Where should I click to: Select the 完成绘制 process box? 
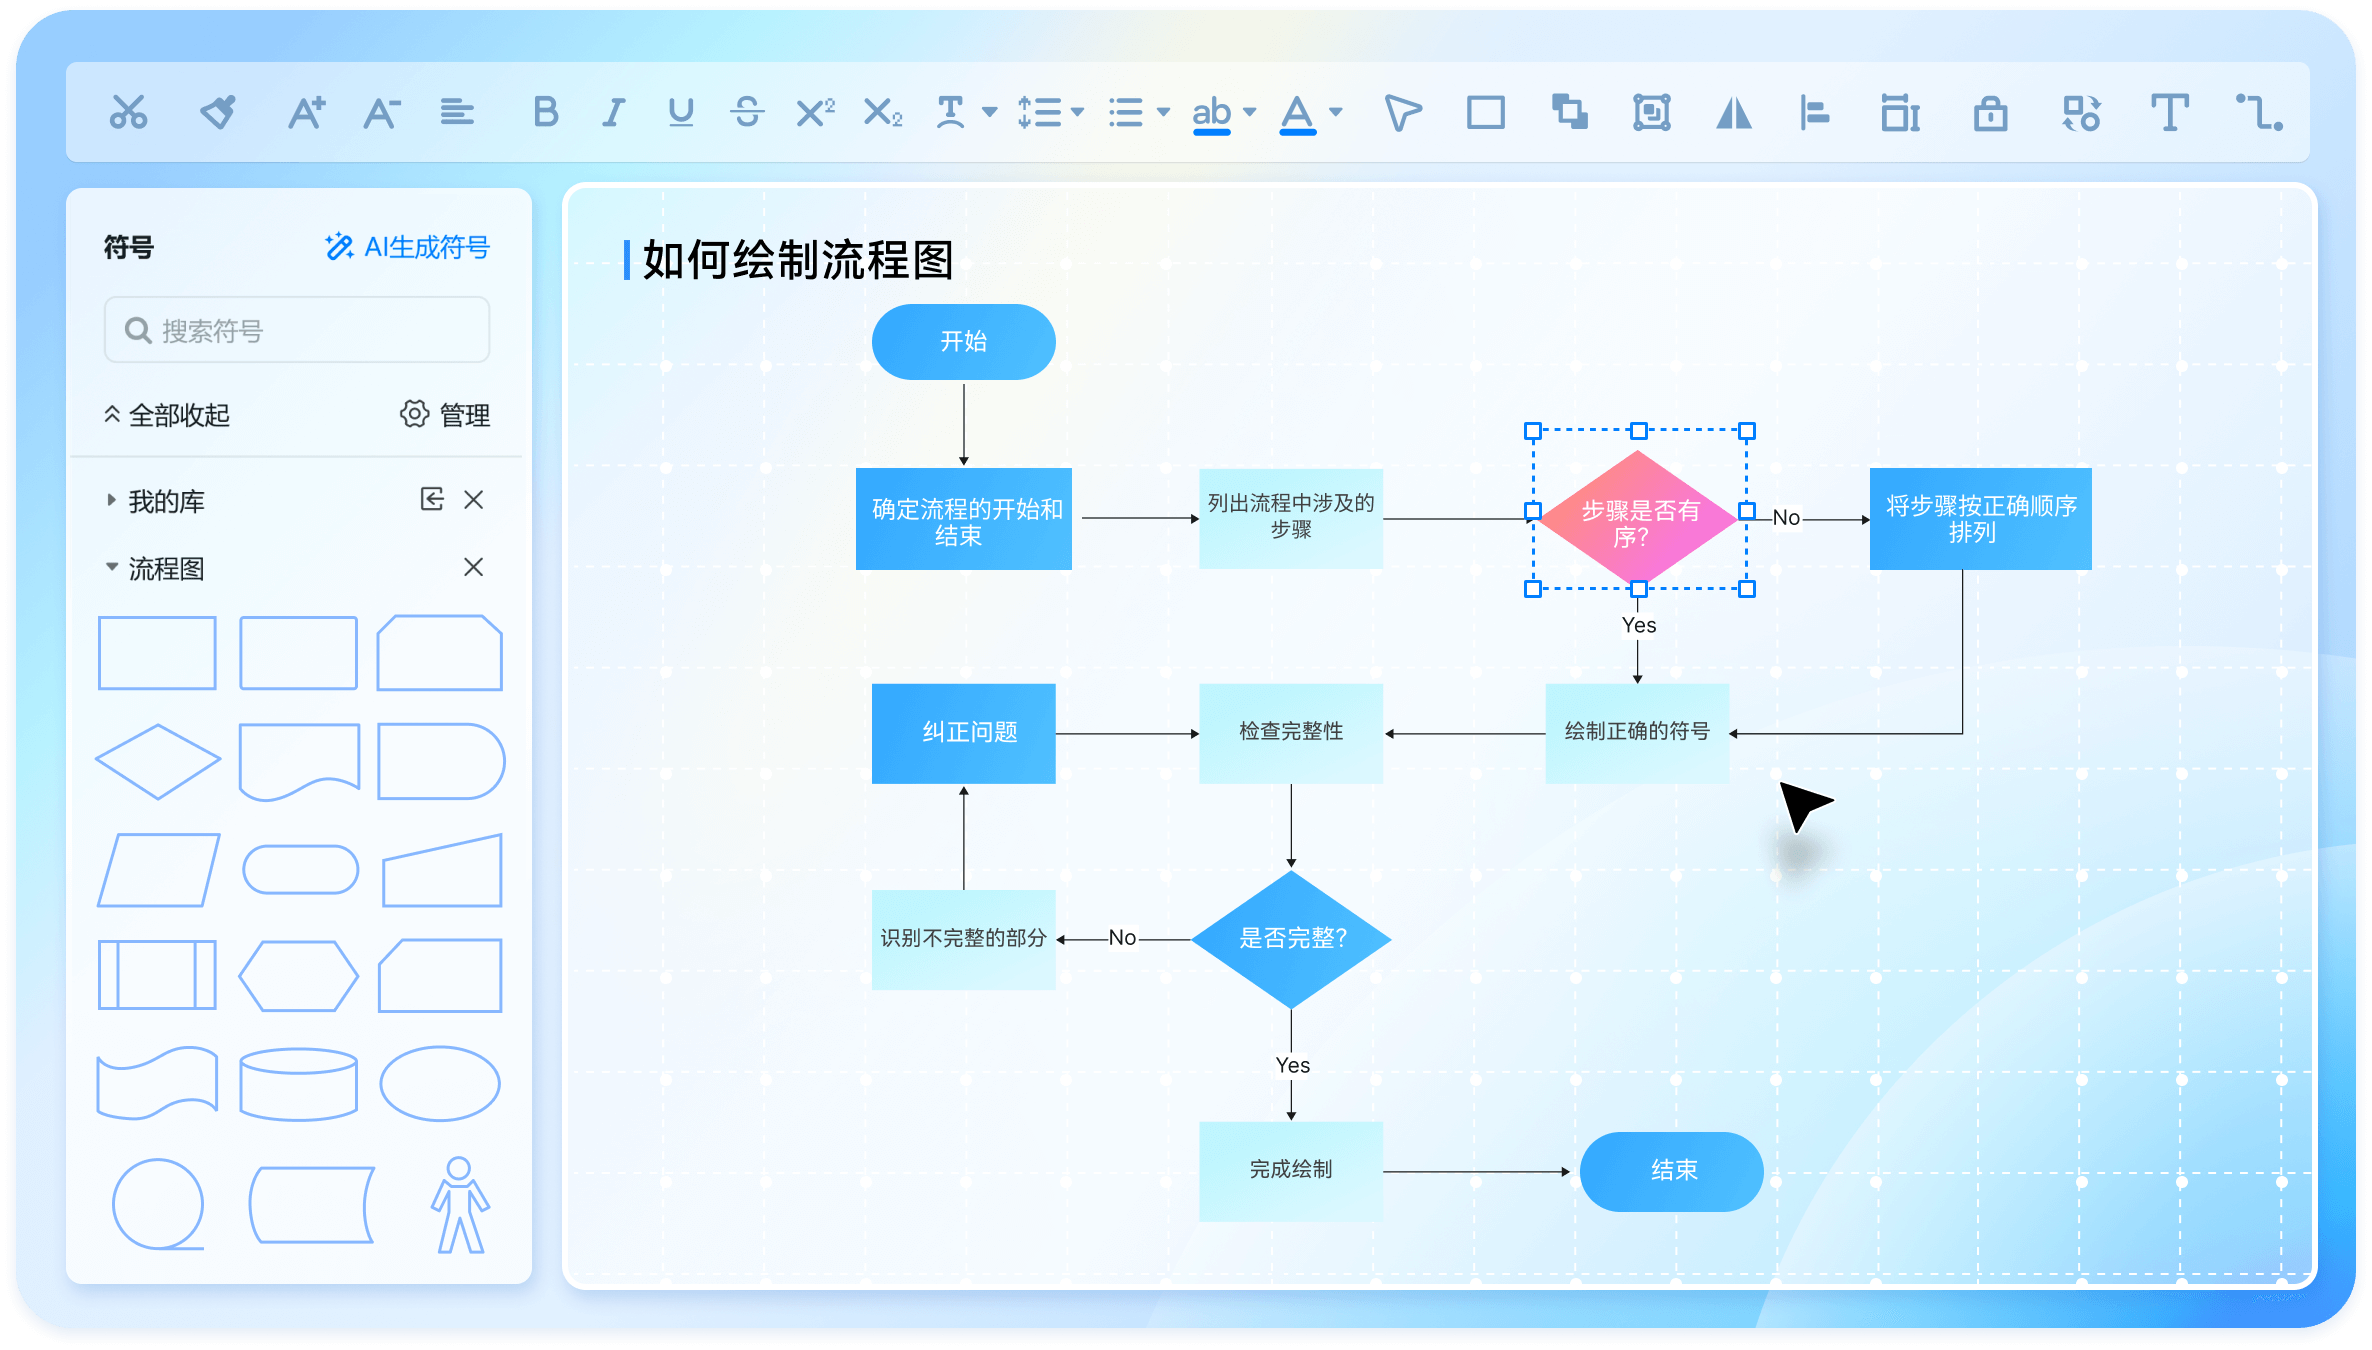1291,1171
